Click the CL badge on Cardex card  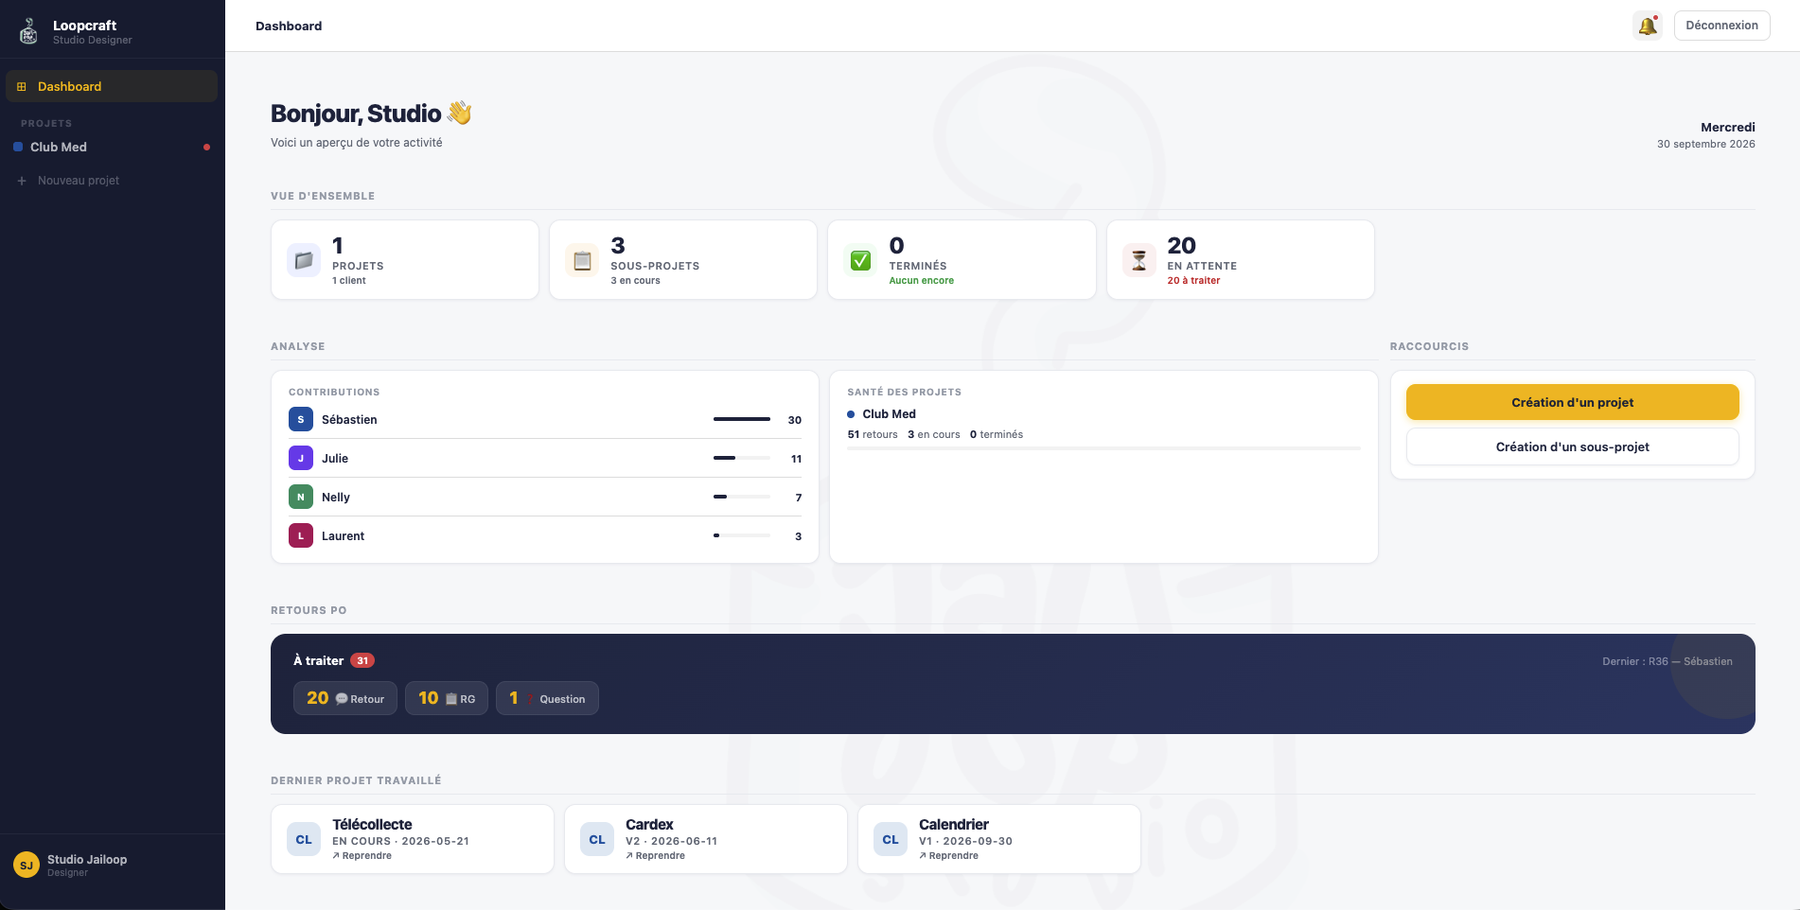tap(597, 839)
